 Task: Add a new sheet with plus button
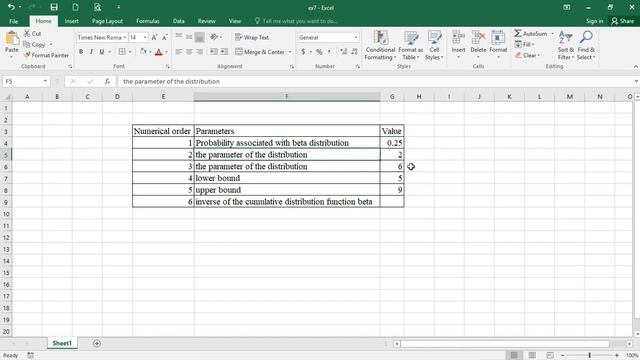click(x=97, y=343)
